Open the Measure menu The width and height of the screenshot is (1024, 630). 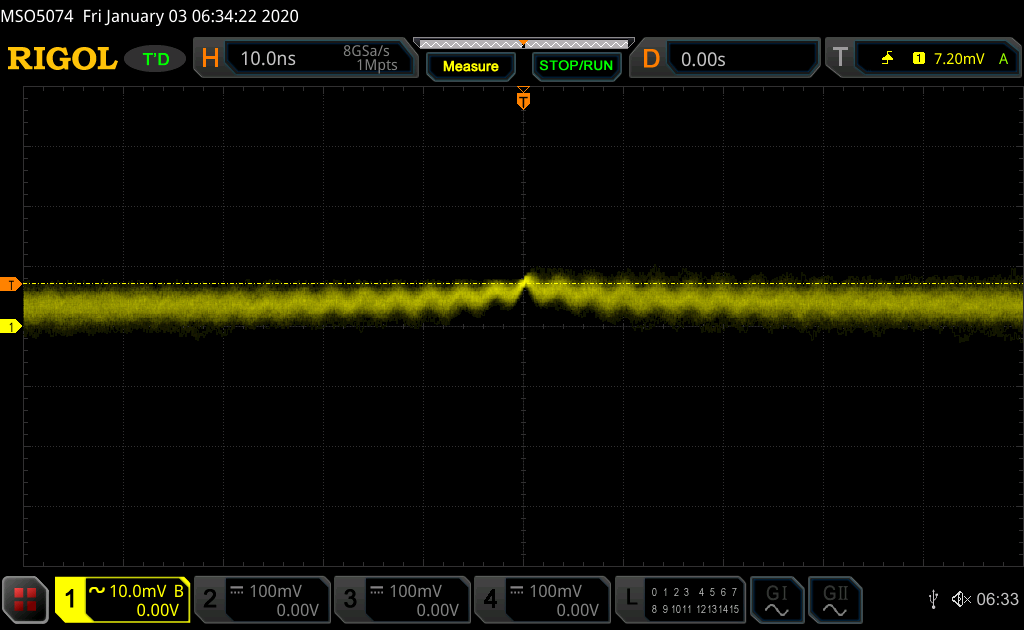click(470, 66)
